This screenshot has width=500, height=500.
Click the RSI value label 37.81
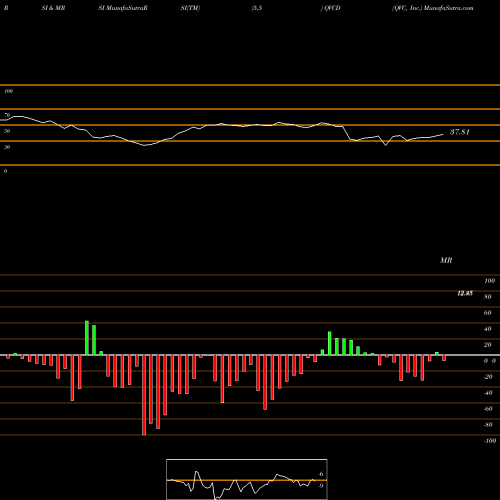point(460,132)
